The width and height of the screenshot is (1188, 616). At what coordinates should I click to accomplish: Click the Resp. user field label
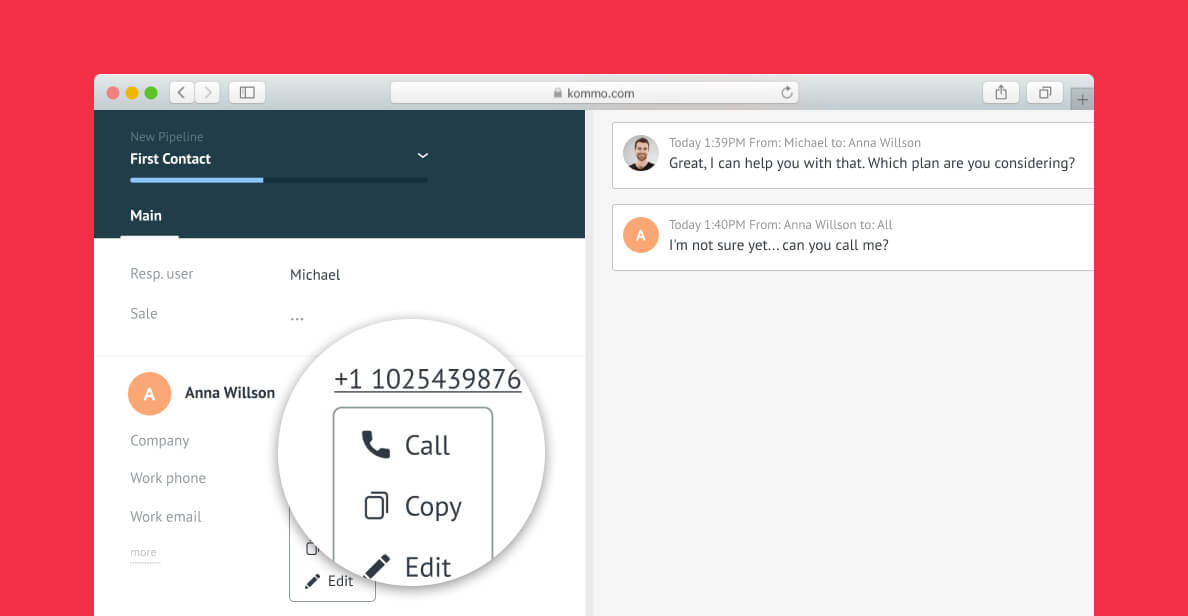(x=161, y=274)
